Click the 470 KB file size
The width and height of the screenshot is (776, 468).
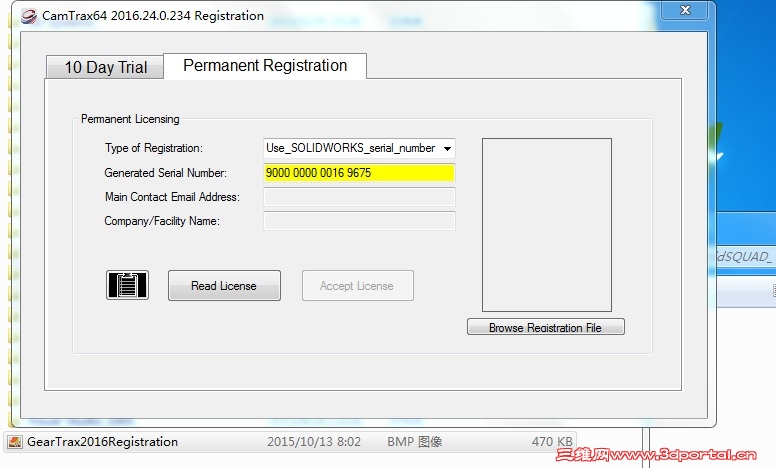[552, 442]
